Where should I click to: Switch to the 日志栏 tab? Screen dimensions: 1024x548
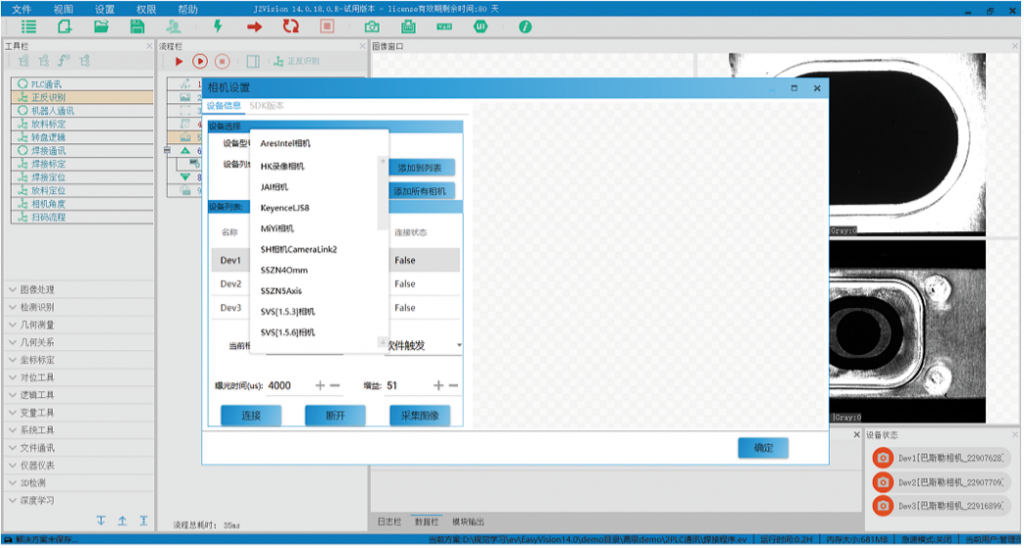(x=389, y=522)
